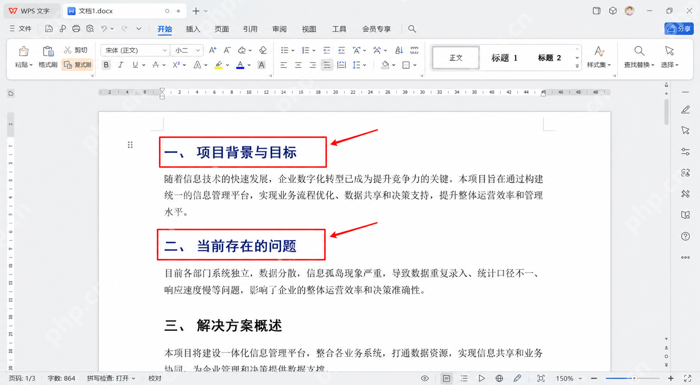
Task: Click the help question mark in right sidebar
Action: [685, 236]
